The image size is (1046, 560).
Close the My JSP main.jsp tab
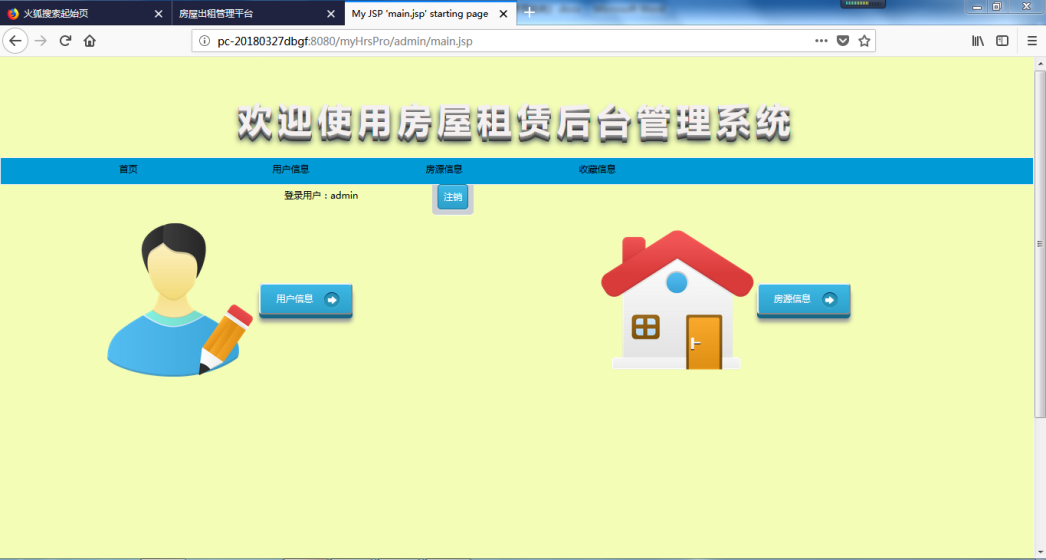pyautogui.click(x=504, y=13)
